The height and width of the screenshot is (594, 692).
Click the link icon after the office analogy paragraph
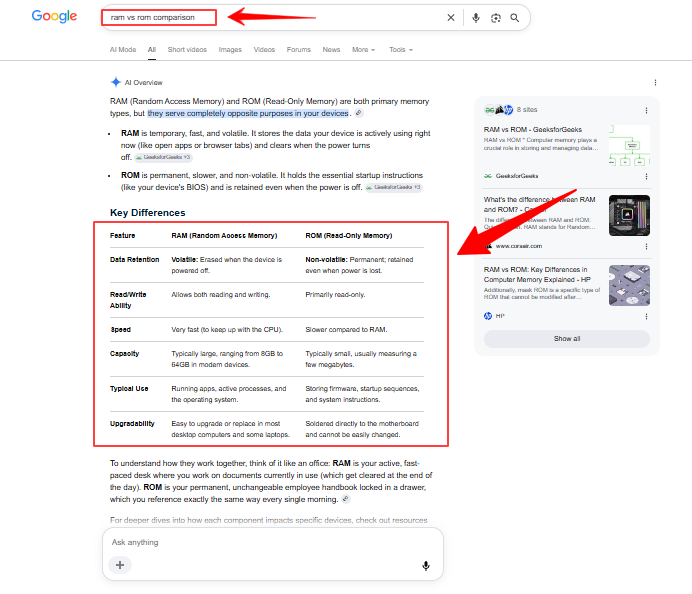(x=346, y=499)
